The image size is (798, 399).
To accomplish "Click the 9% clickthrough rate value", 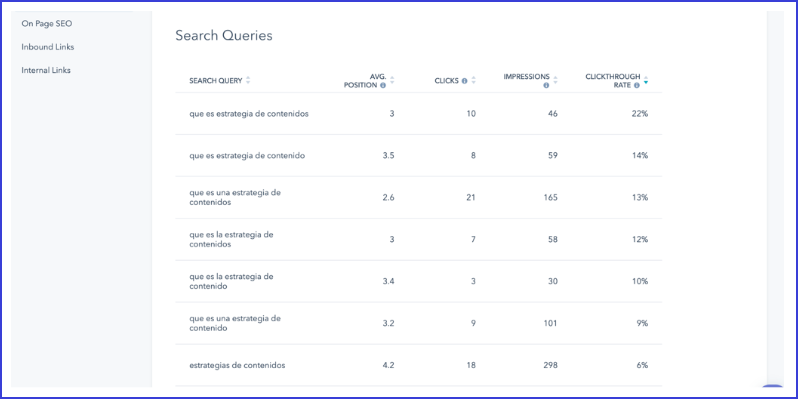I will click(x=642, y=323).
